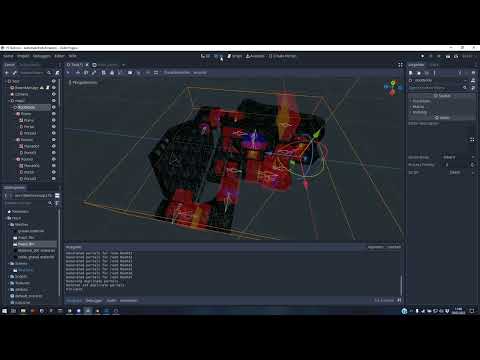
Task: Collapse the Meshes folder in FileSystem
Action: [x=9, y=224]
